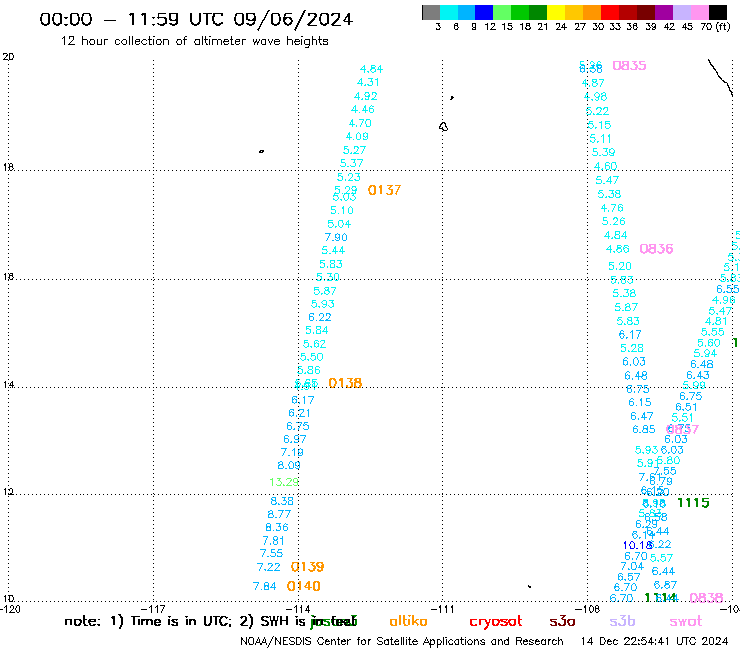Click the pink time label 0838
This screenshot has width=740, height=650.
706,598
